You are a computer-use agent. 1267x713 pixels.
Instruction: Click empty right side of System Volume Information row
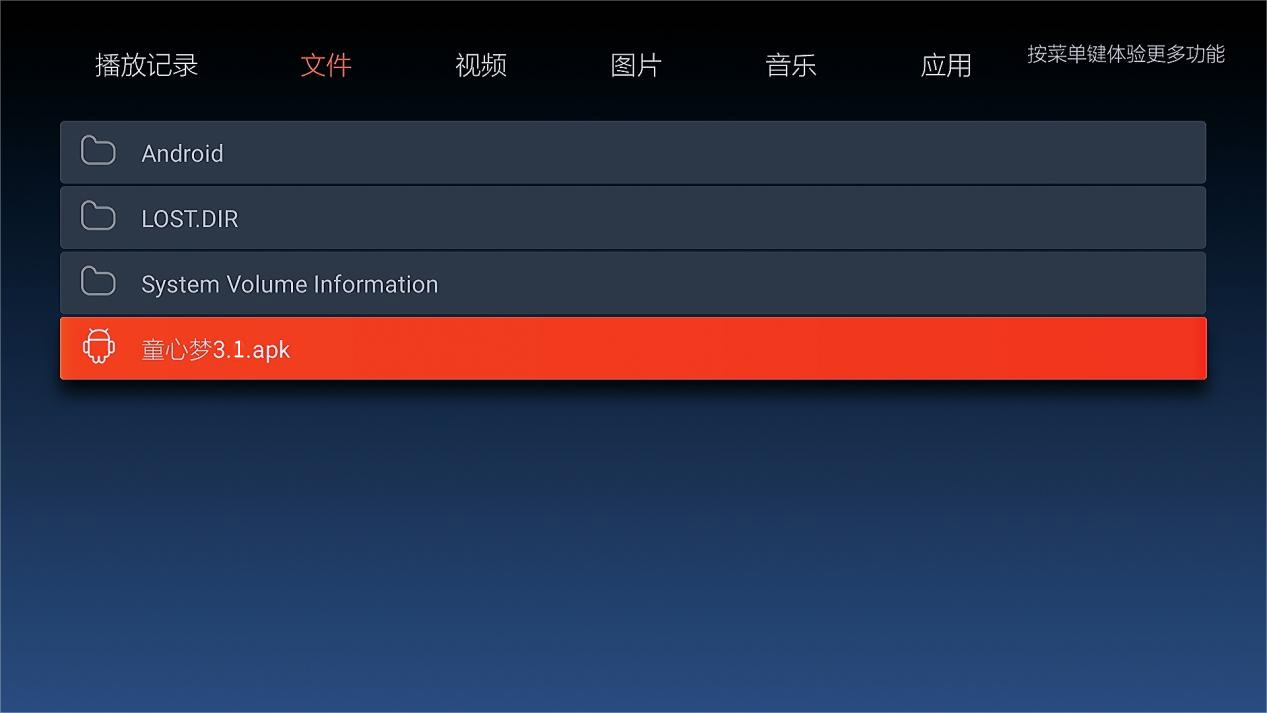[x=850, y=283]
